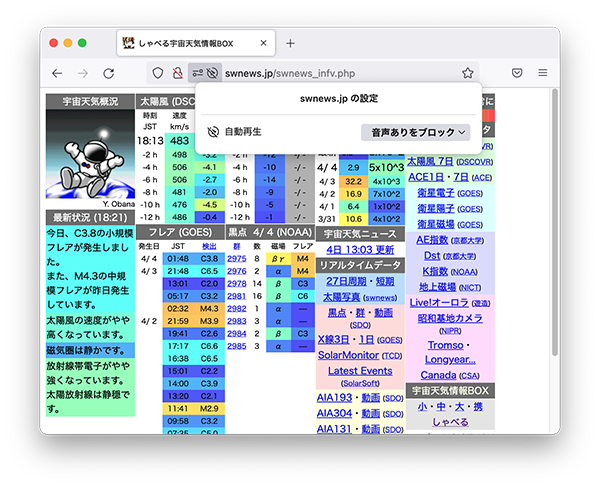Open the tracking protection shield icon
Viewport: 600px width, 487px height.
(157, 73)
